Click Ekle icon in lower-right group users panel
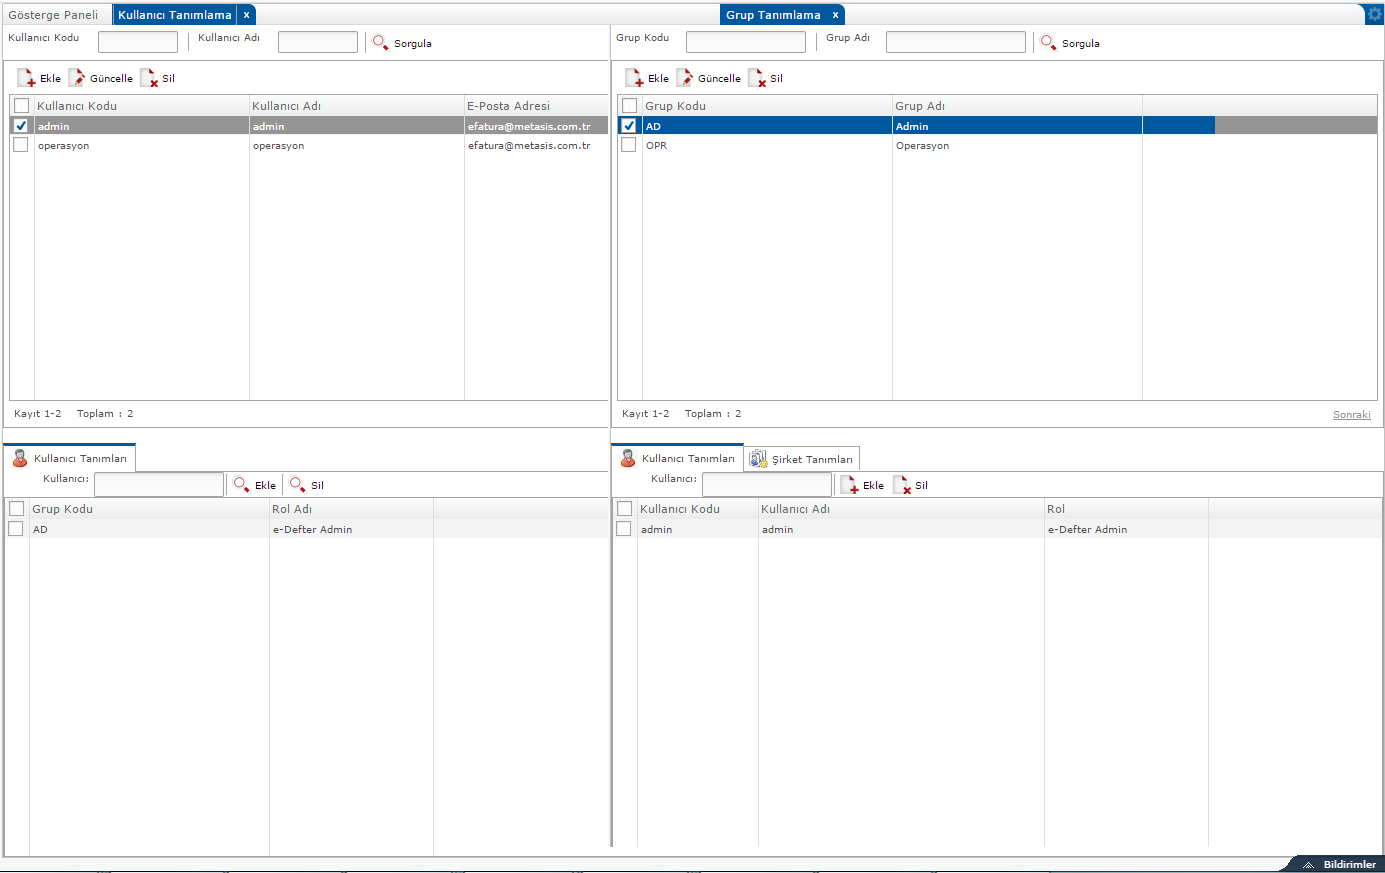Image resolution: width=1385 pixels, height=873 pixels. coord(849,485)
